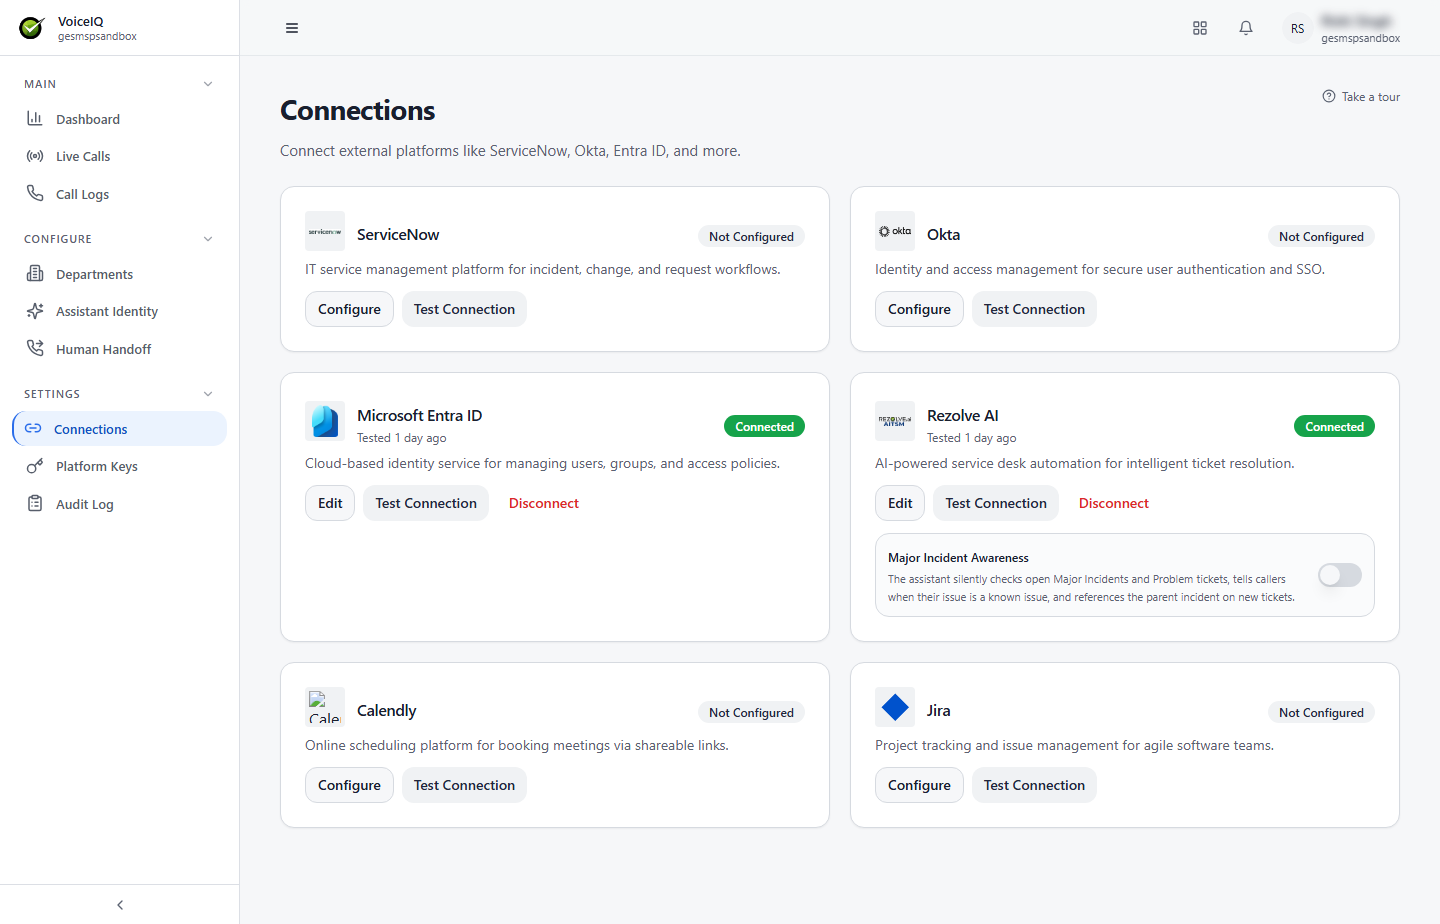Disconnect Microsoft Entra ID
The width and height of the screenshot is (1440, 924).
coord(544,503)
